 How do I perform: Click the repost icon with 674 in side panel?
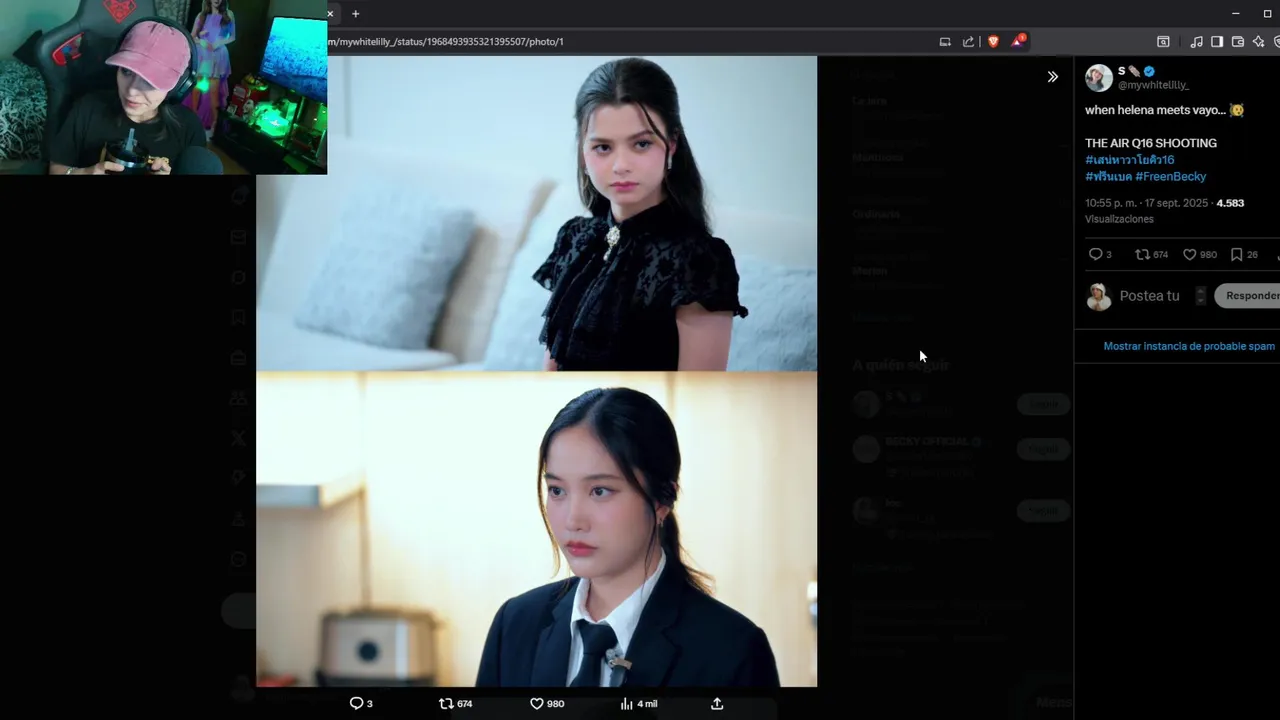(x=1152, y=255)
